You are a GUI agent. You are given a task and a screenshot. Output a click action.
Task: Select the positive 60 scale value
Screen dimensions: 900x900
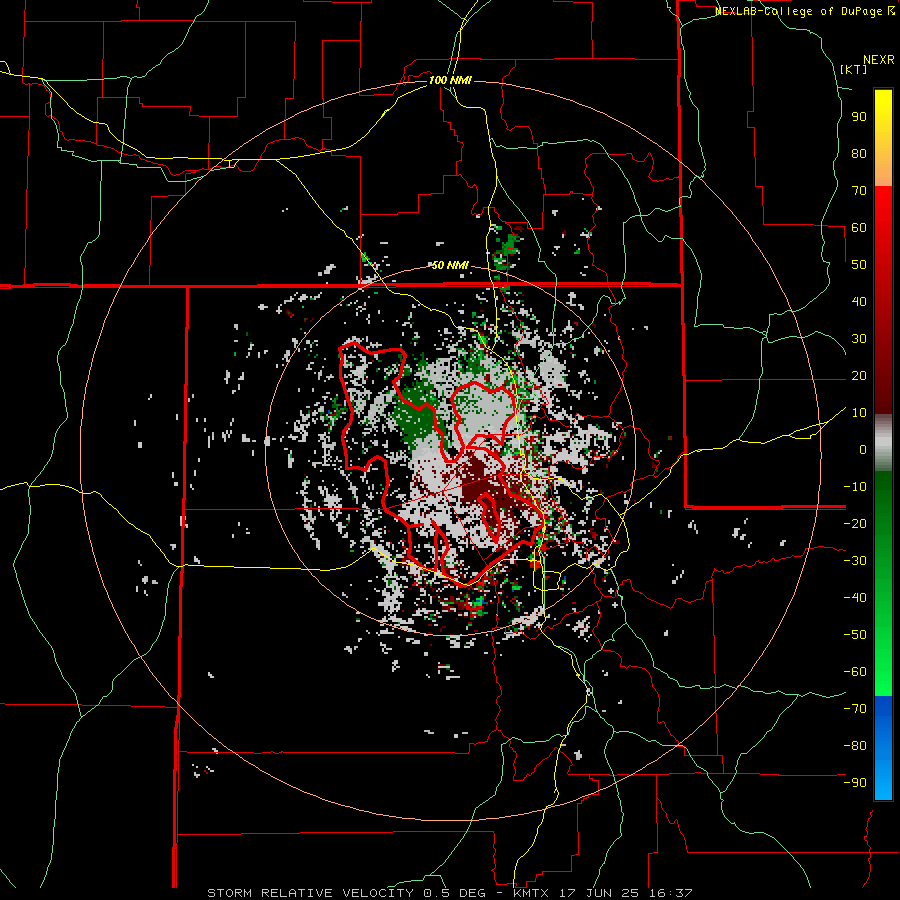[x=859, y=227]
